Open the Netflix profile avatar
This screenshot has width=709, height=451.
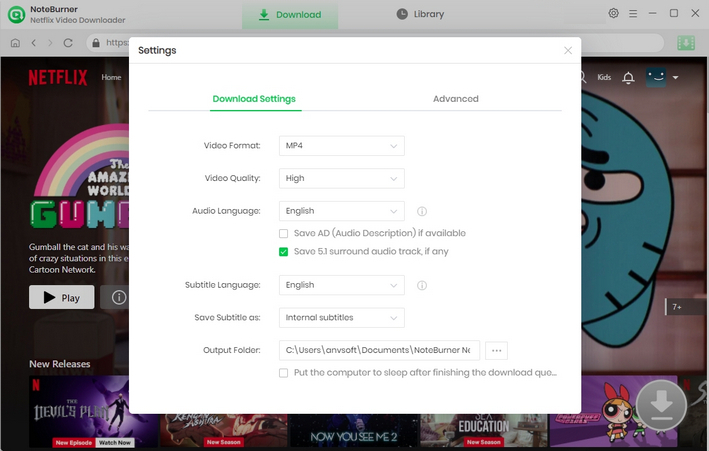pos(656,77)
